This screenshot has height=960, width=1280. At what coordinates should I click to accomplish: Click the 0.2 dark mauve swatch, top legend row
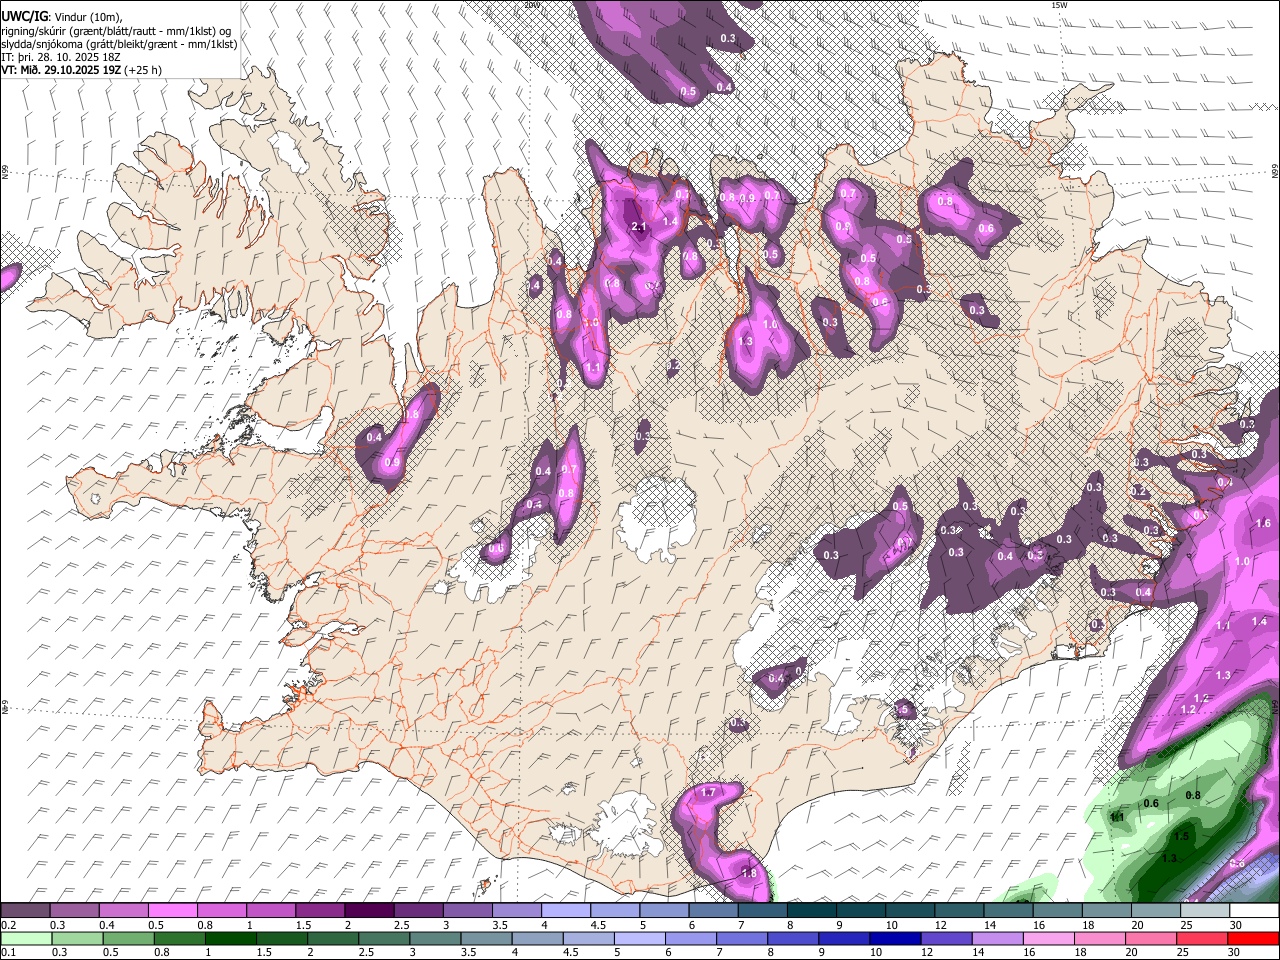coord(26,911)
